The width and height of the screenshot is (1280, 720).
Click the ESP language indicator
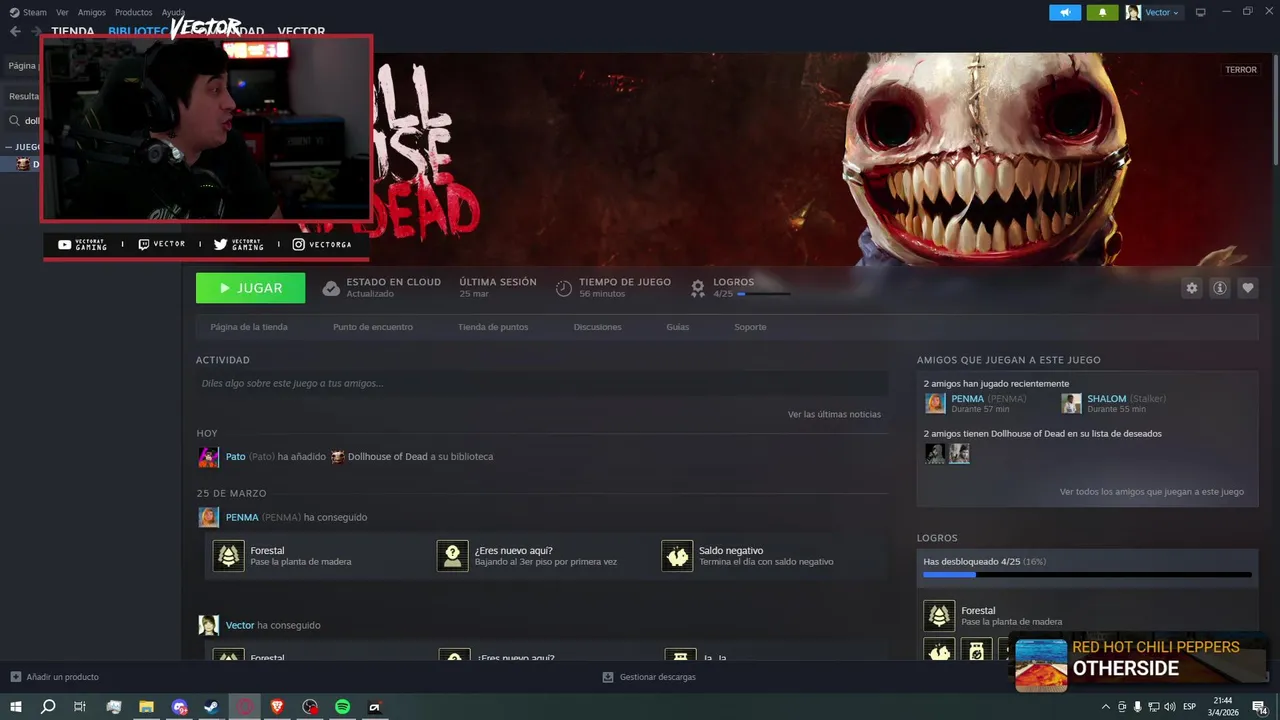[1189, 707]
